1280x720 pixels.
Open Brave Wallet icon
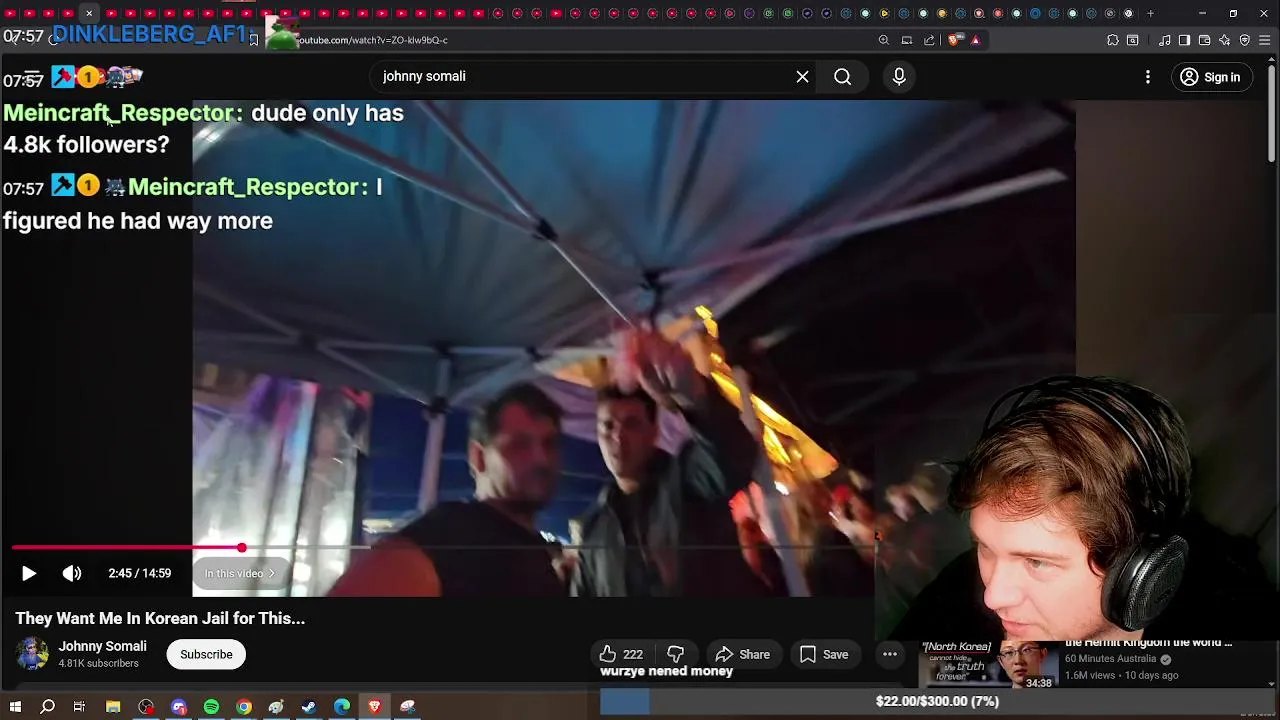click(1205, 40)
